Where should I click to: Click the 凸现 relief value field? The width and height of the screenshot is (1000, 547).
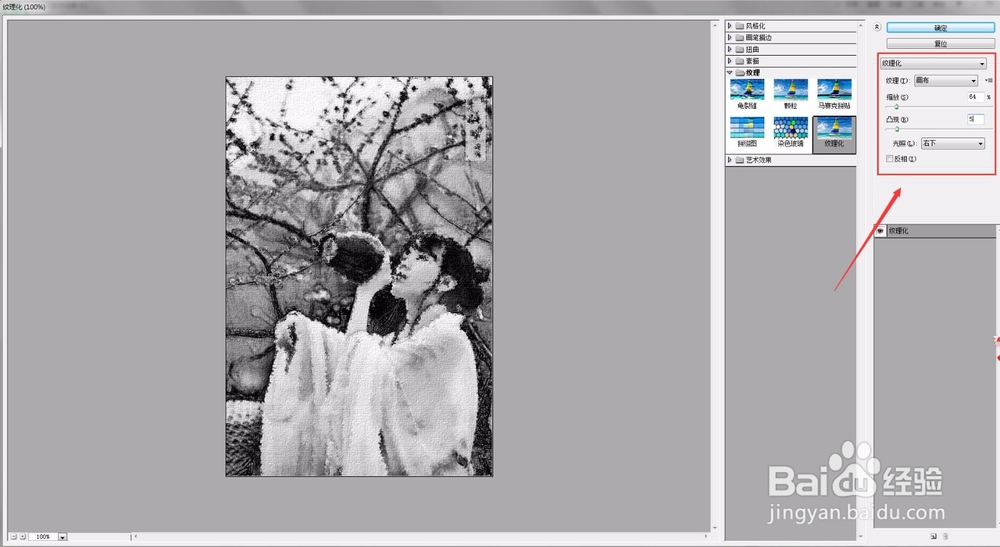(x=976, y=119)
